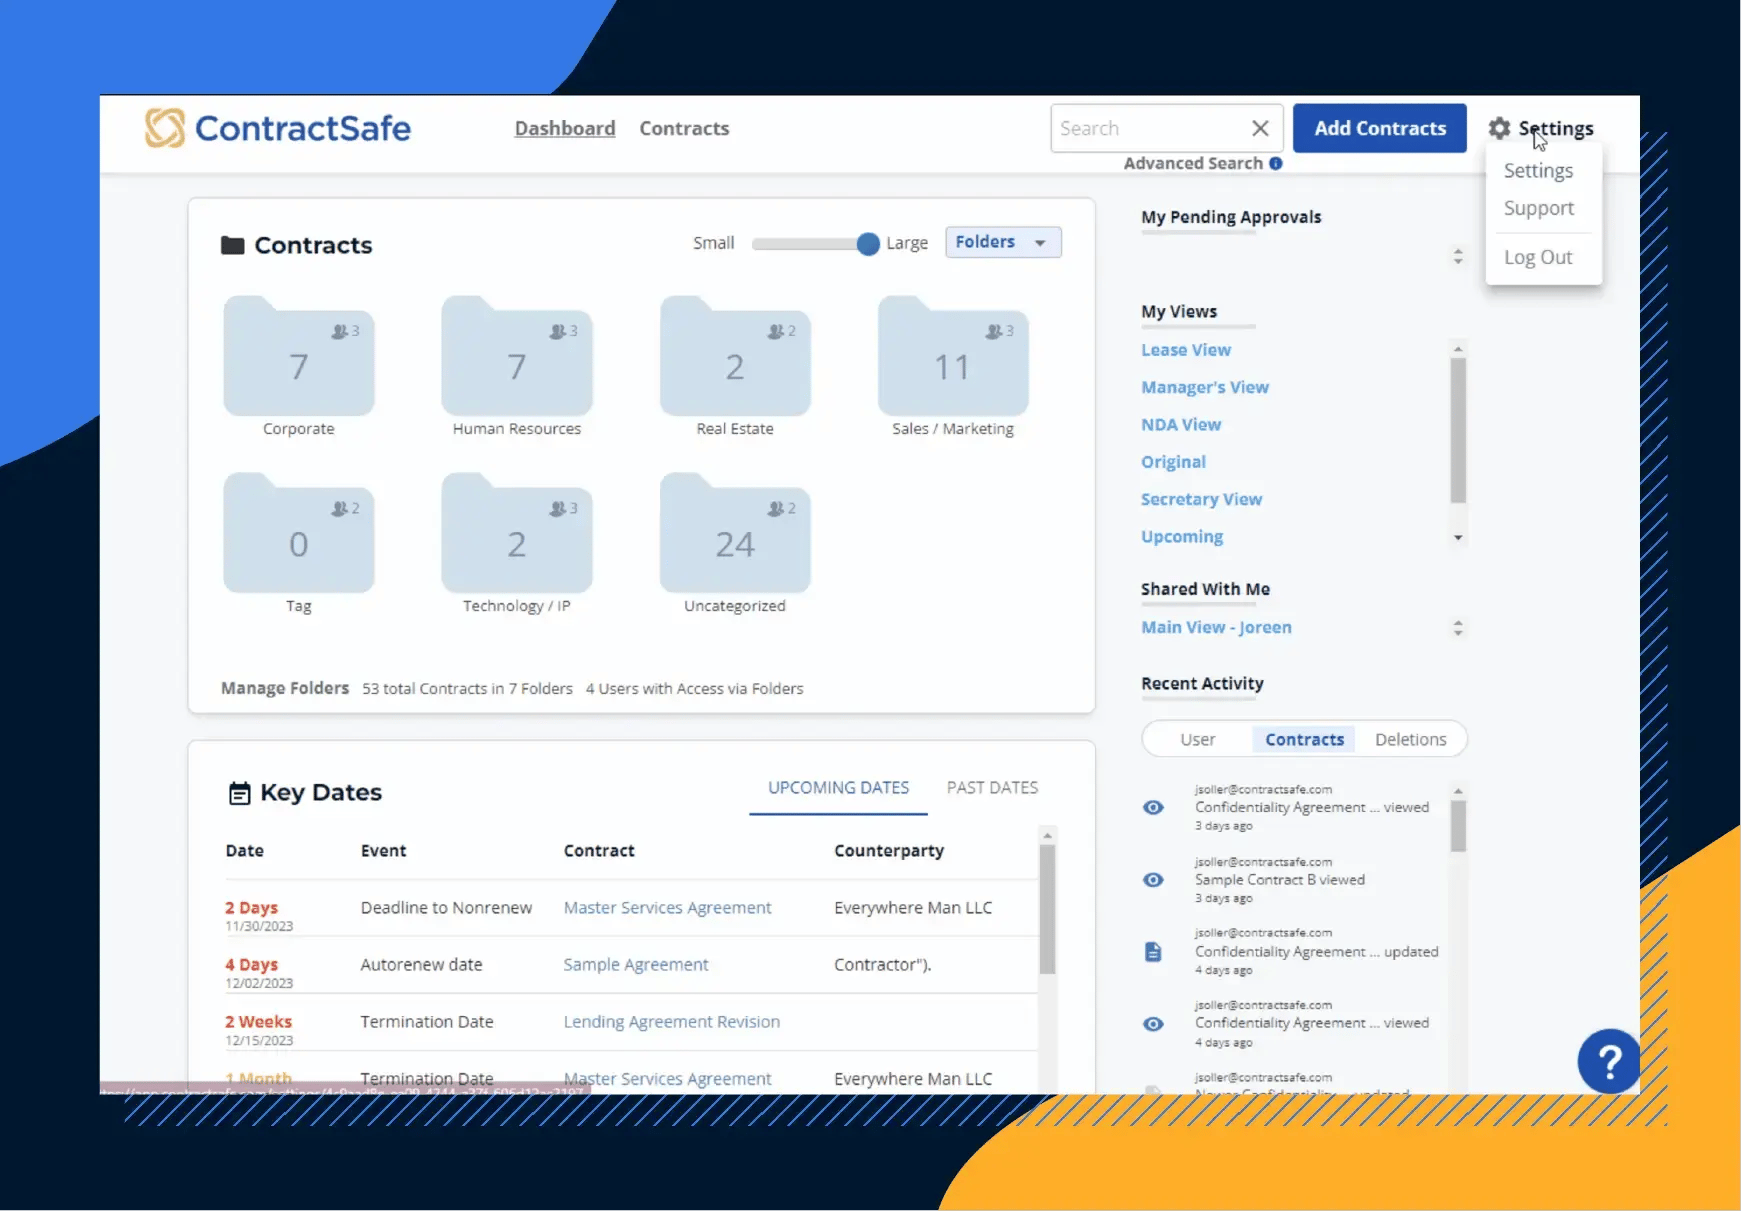
Task: Click eye icon beside Sample Contract B viewed
Action: pos(1153,880)
